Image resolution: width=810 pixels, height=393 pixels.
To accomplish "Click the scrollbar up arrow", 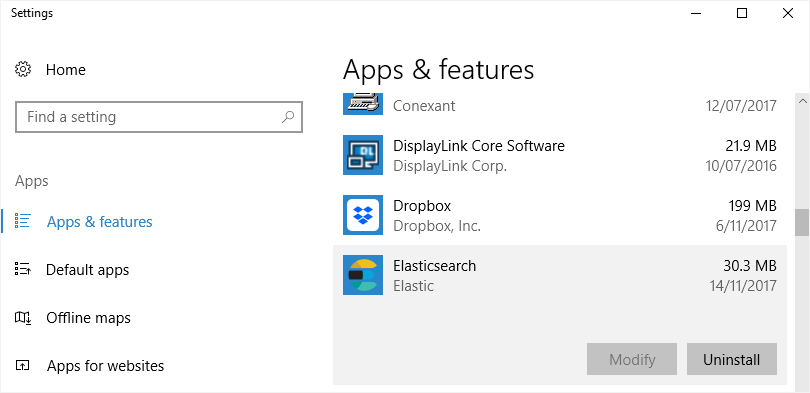I will click(802, 100).
